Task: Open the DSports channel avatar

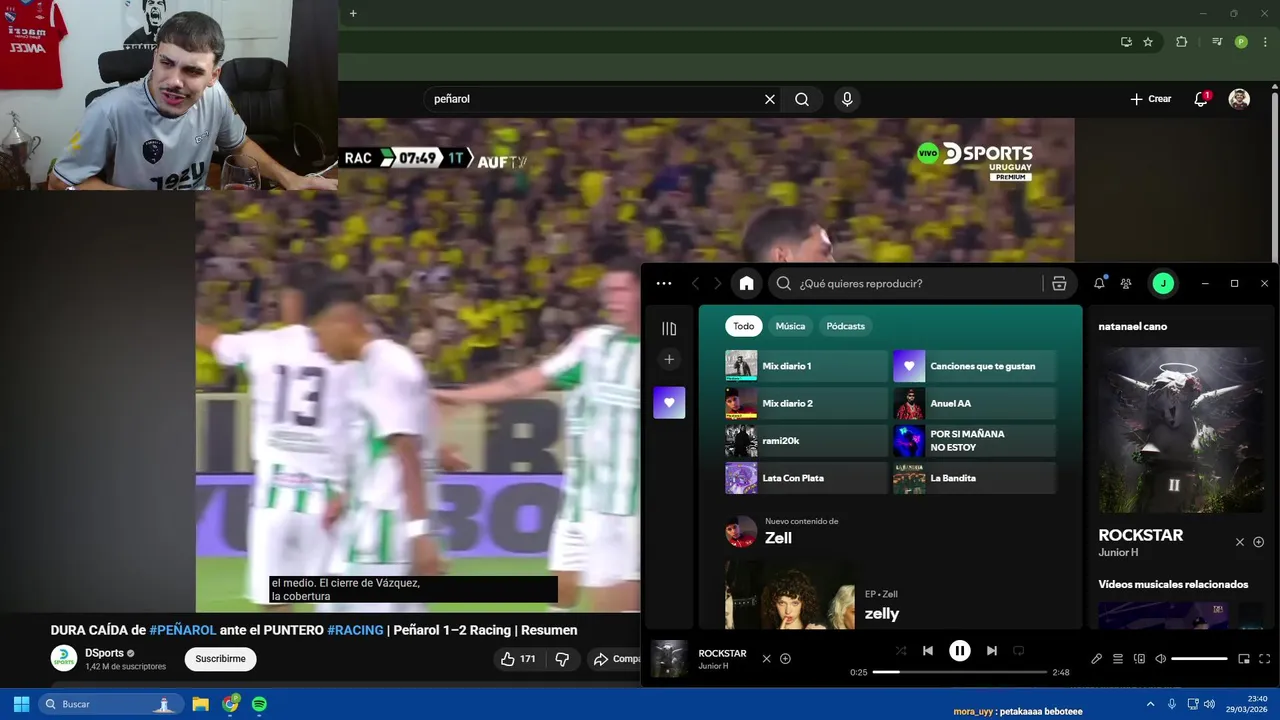Action: [x=64, y=659]
